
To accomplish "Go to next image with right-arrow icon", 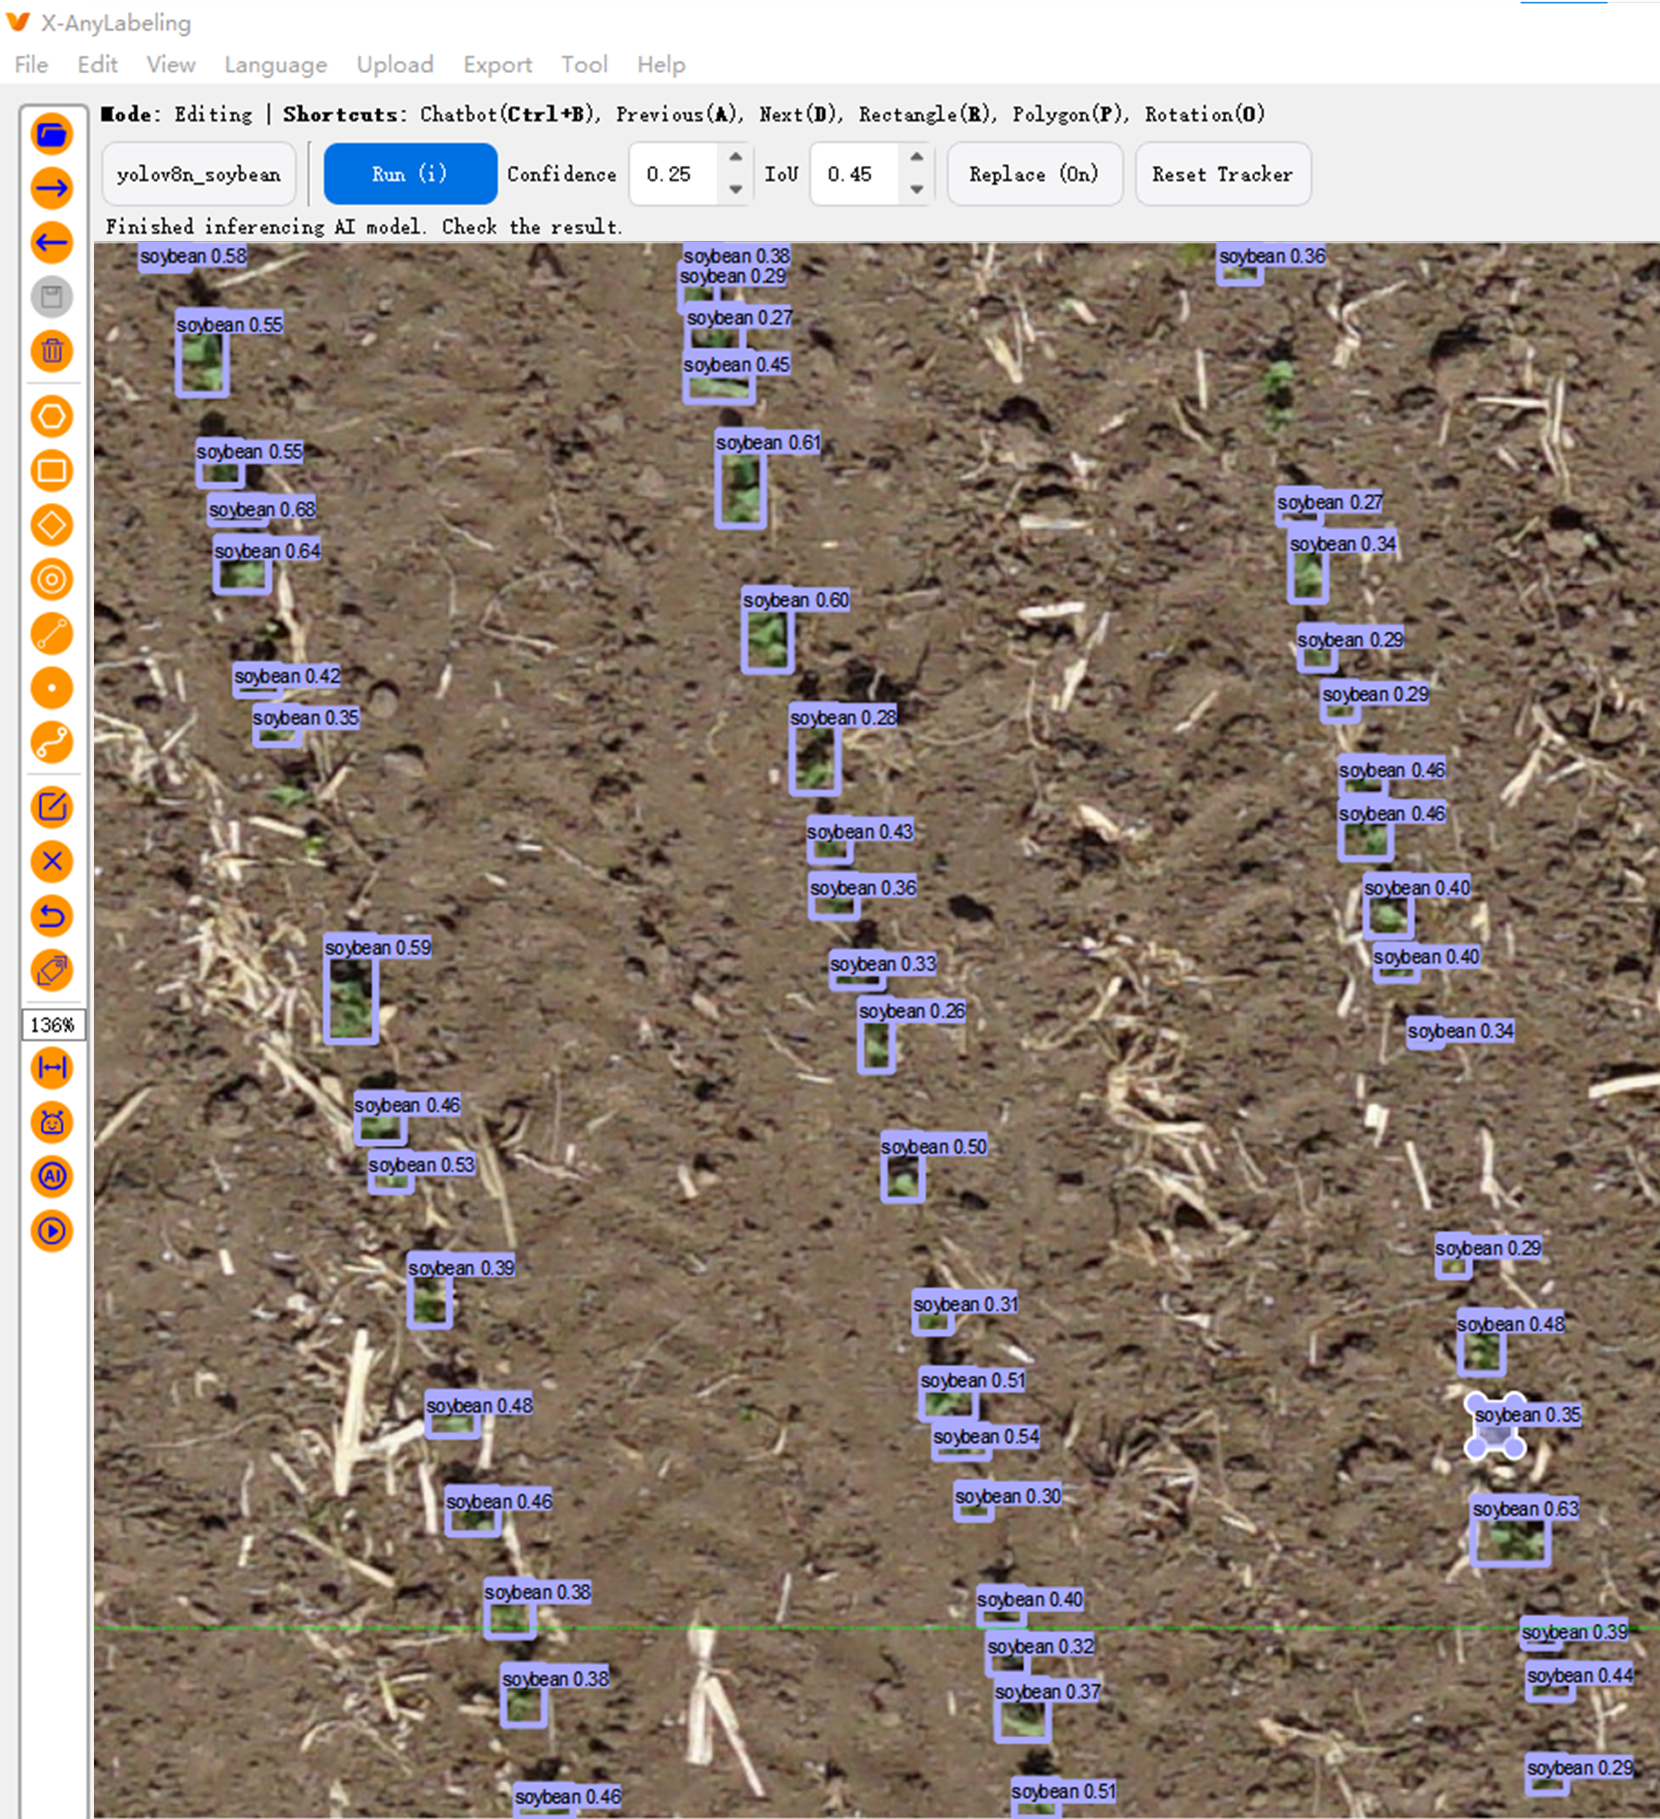I will pos(52,188).
